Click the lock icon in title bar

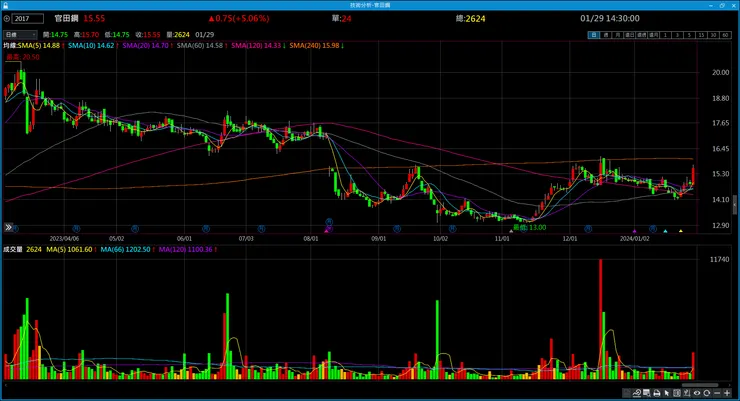point(5,5)
